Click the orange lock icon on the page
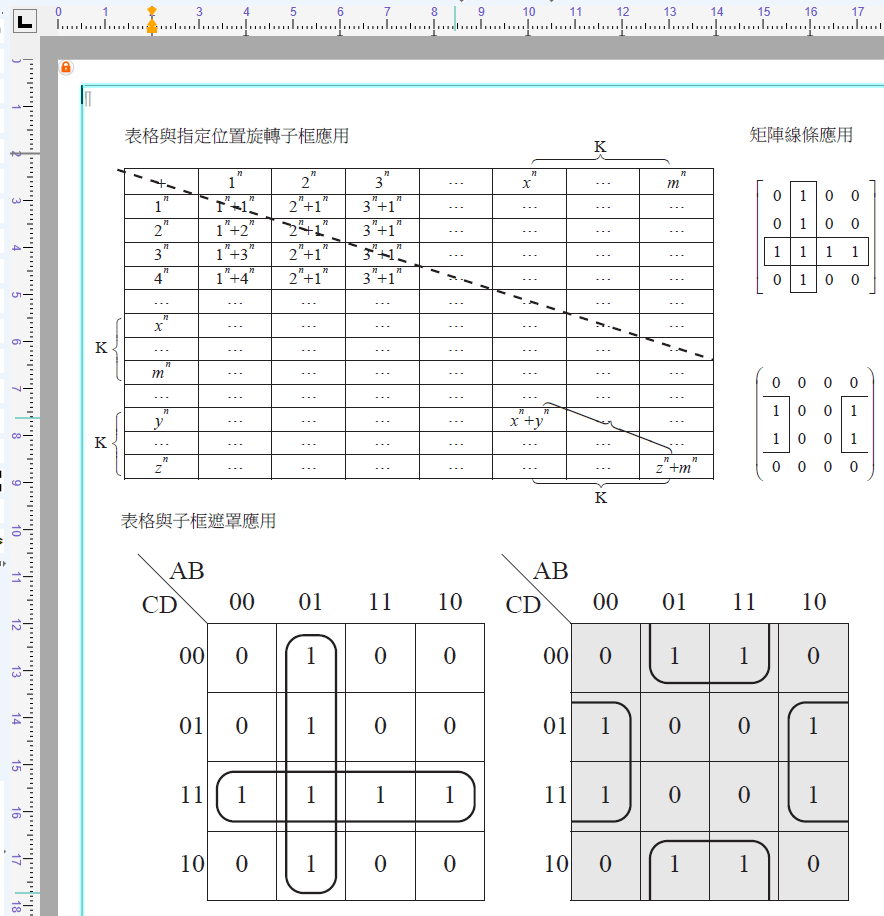Screen dimensions: 884x916 (x=66, y=68)
